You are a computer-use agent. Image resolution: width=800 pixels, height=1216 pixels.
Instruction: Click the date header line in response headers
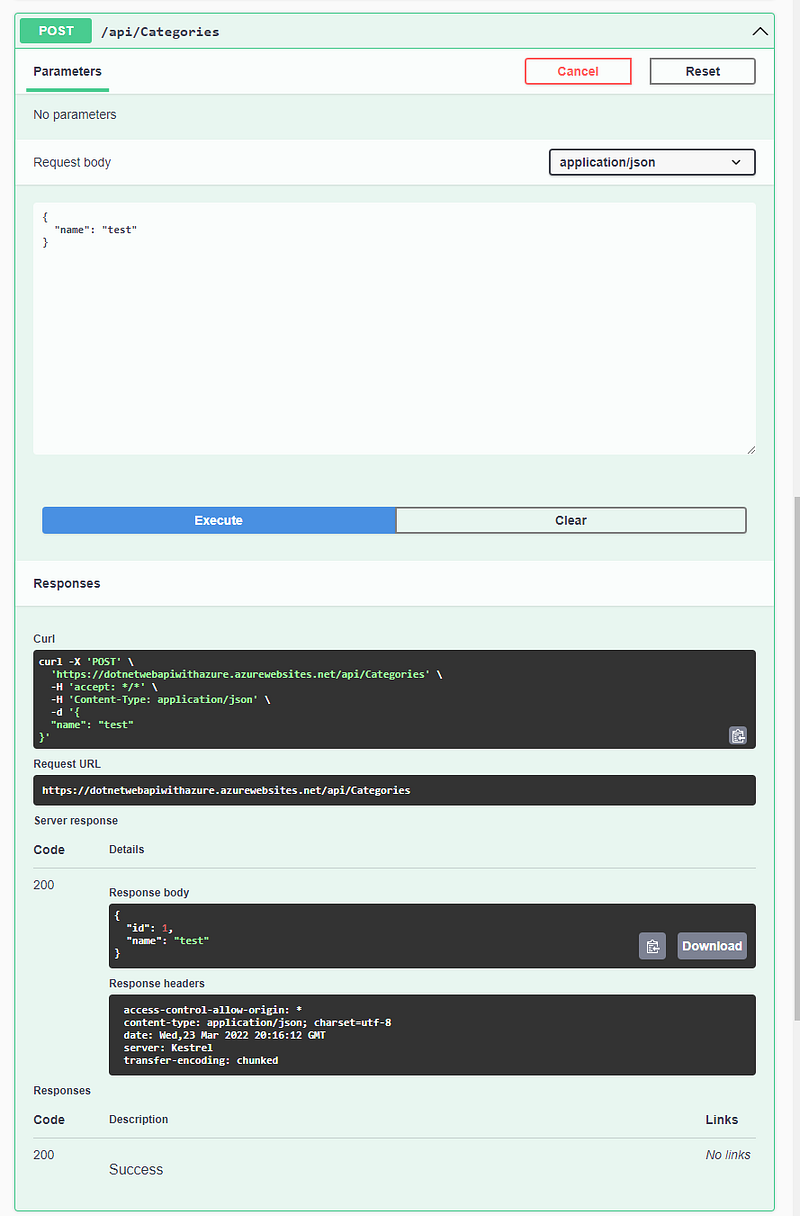click(x=224, y=1035)
